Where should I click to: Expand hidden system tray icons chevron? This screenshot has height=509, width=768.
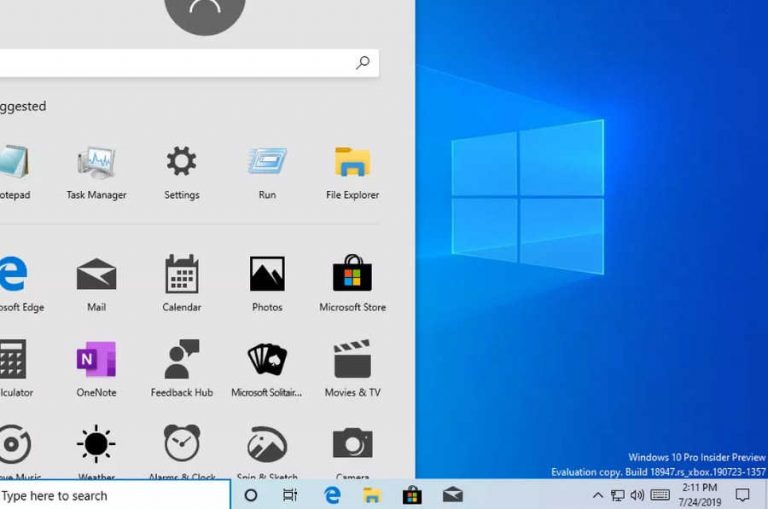coord(598,495)
